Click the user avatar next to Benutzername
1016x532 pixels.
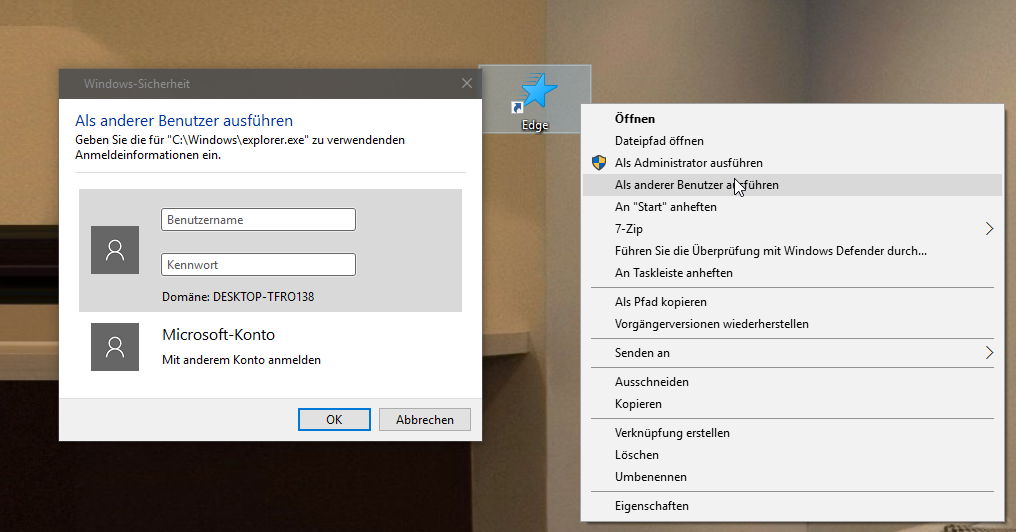[x=115, y=250]
